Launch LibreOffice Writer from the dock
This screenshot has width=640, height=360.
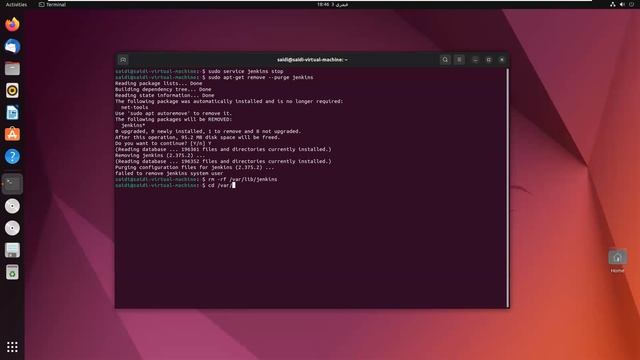click(12, 112)
